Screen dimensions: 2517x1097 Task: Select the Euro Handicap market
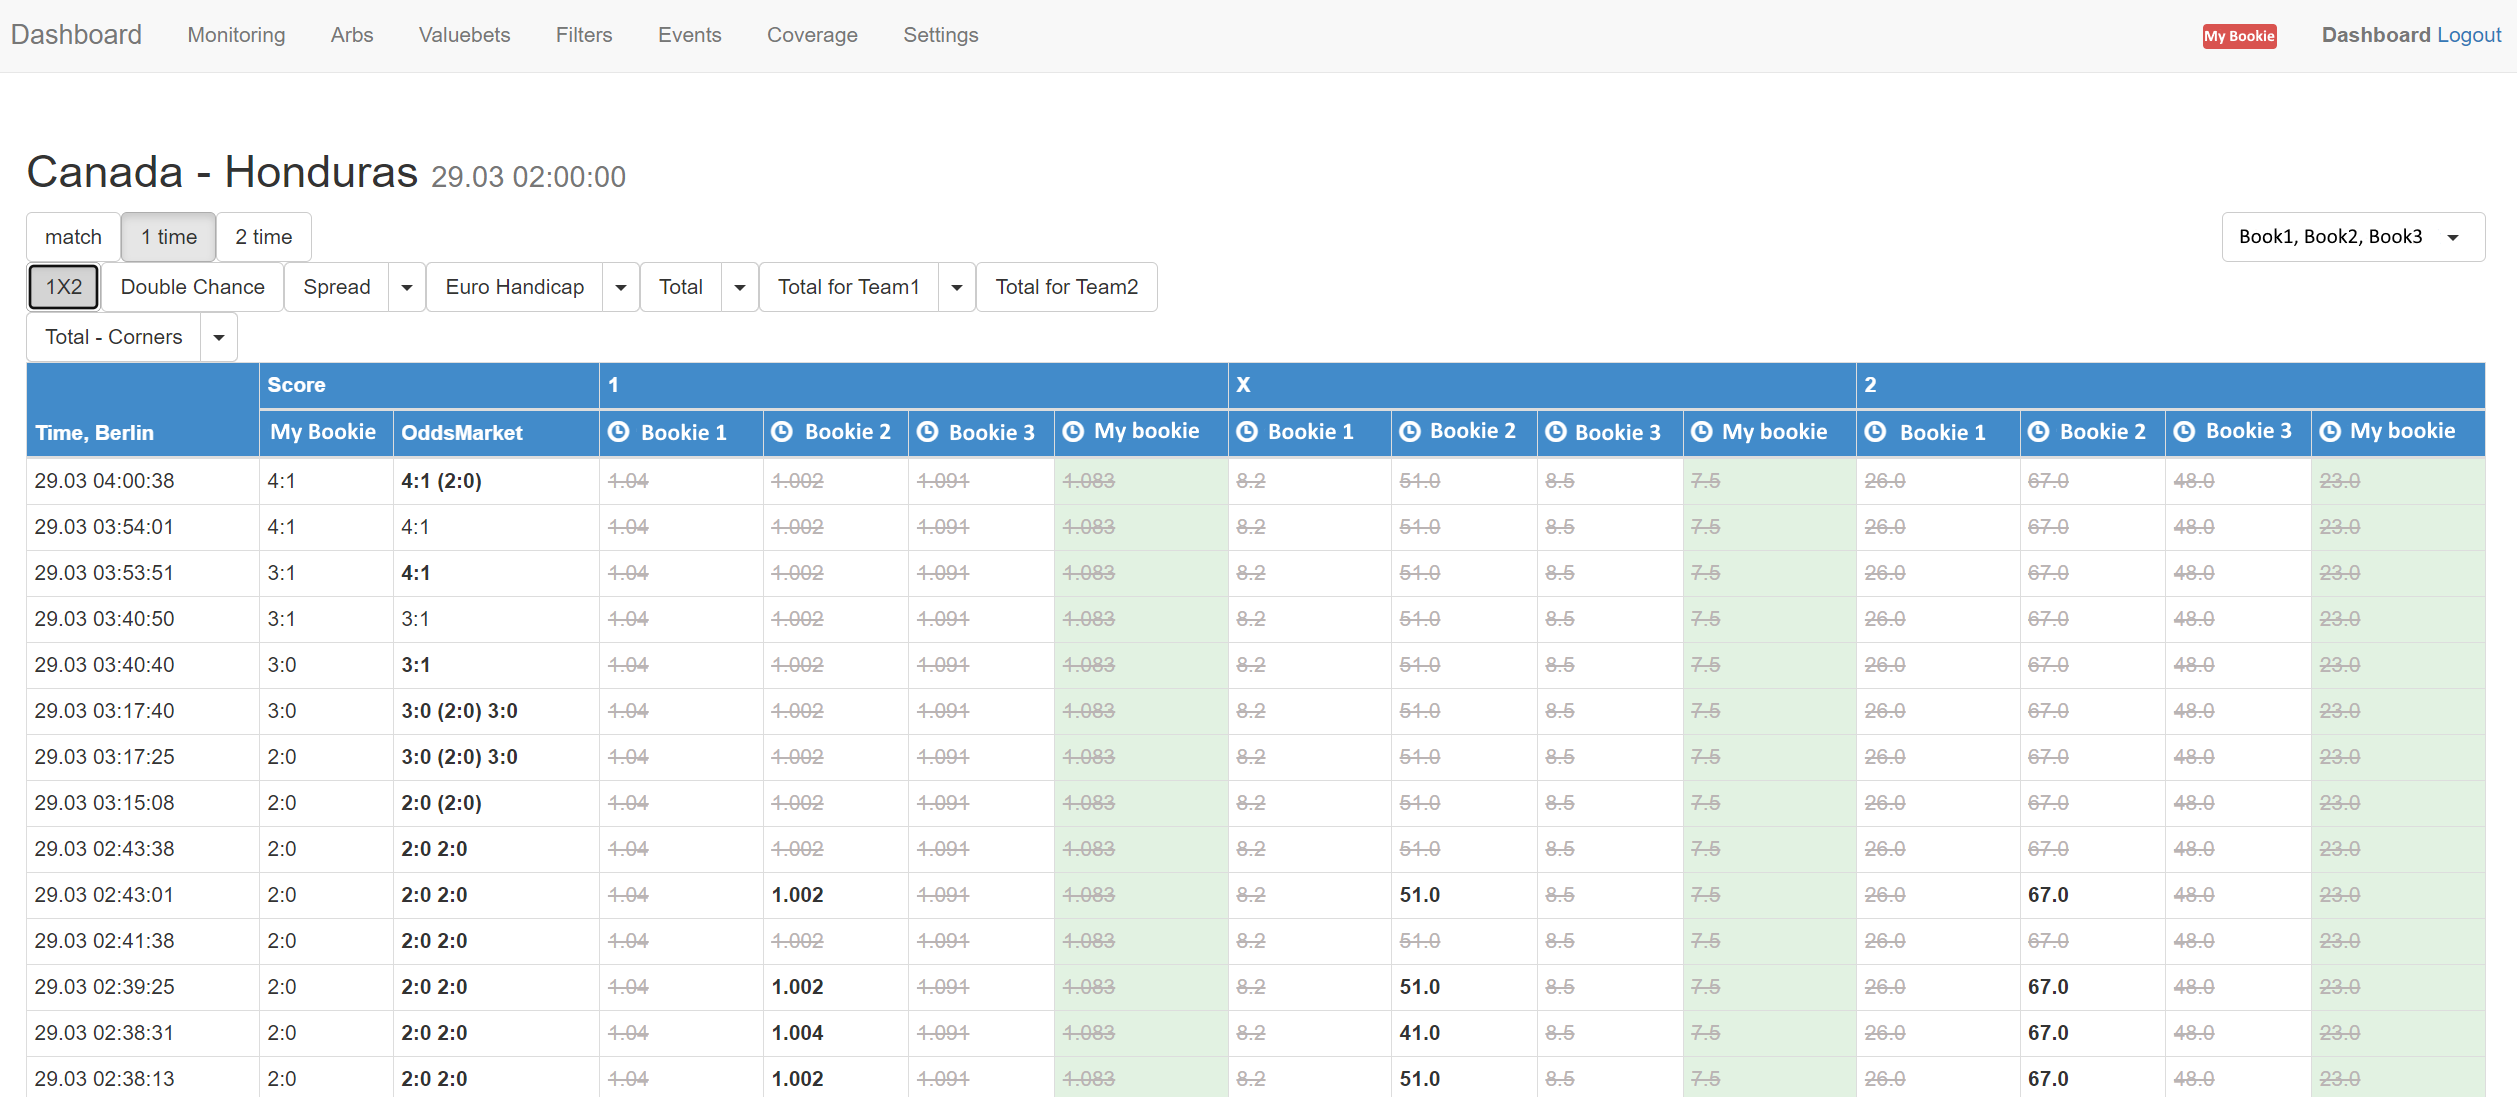tap(515, 287)
